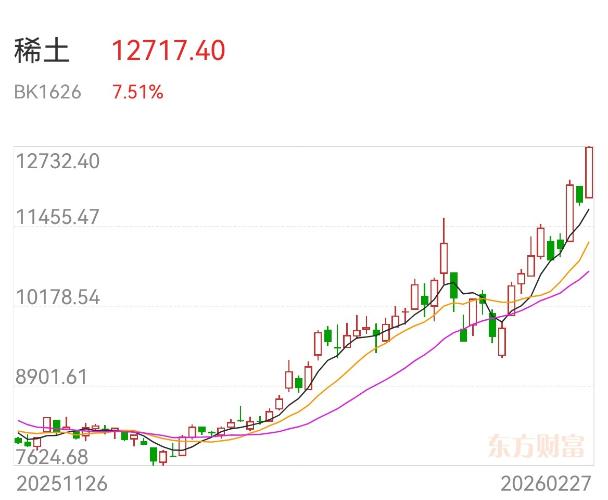Click the BK1626 sector code

click(47, 93)
